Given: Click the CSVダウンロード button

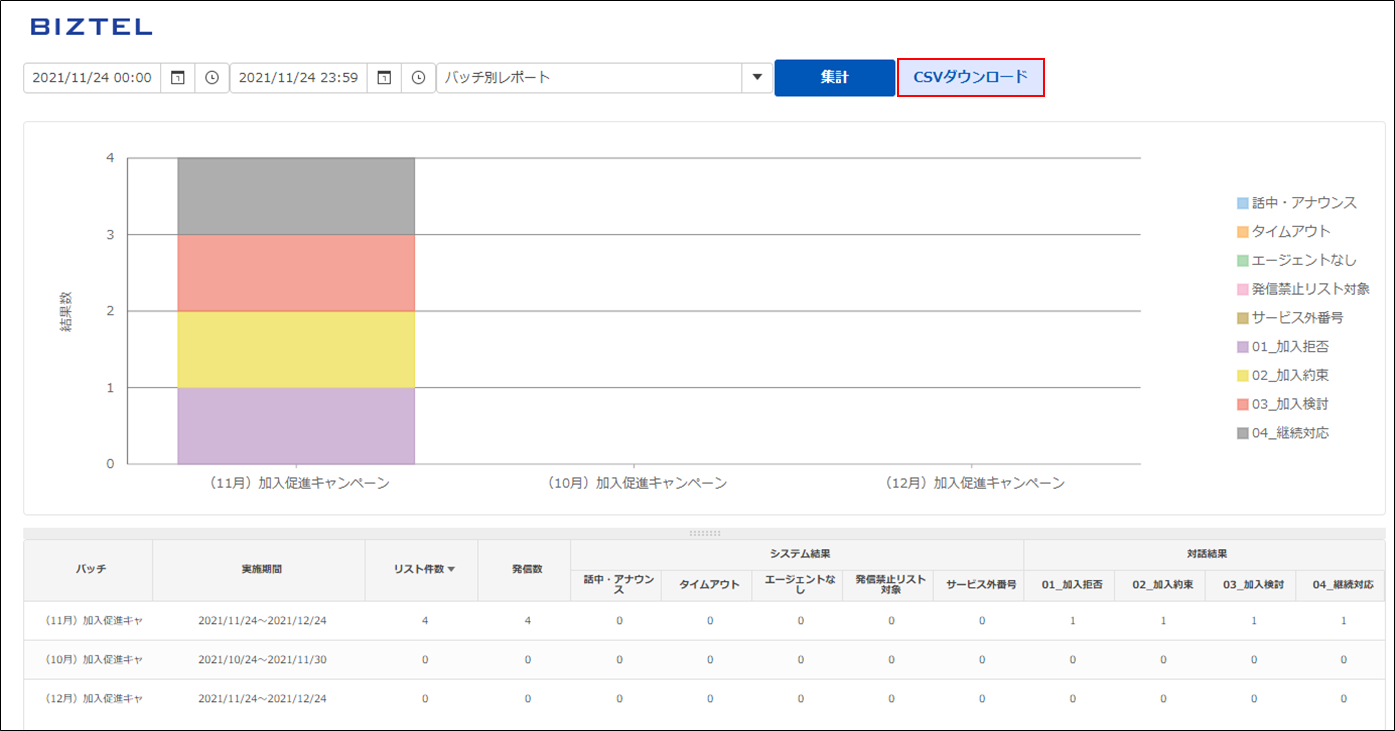Looking at the screenshot, I should (971, 78).
